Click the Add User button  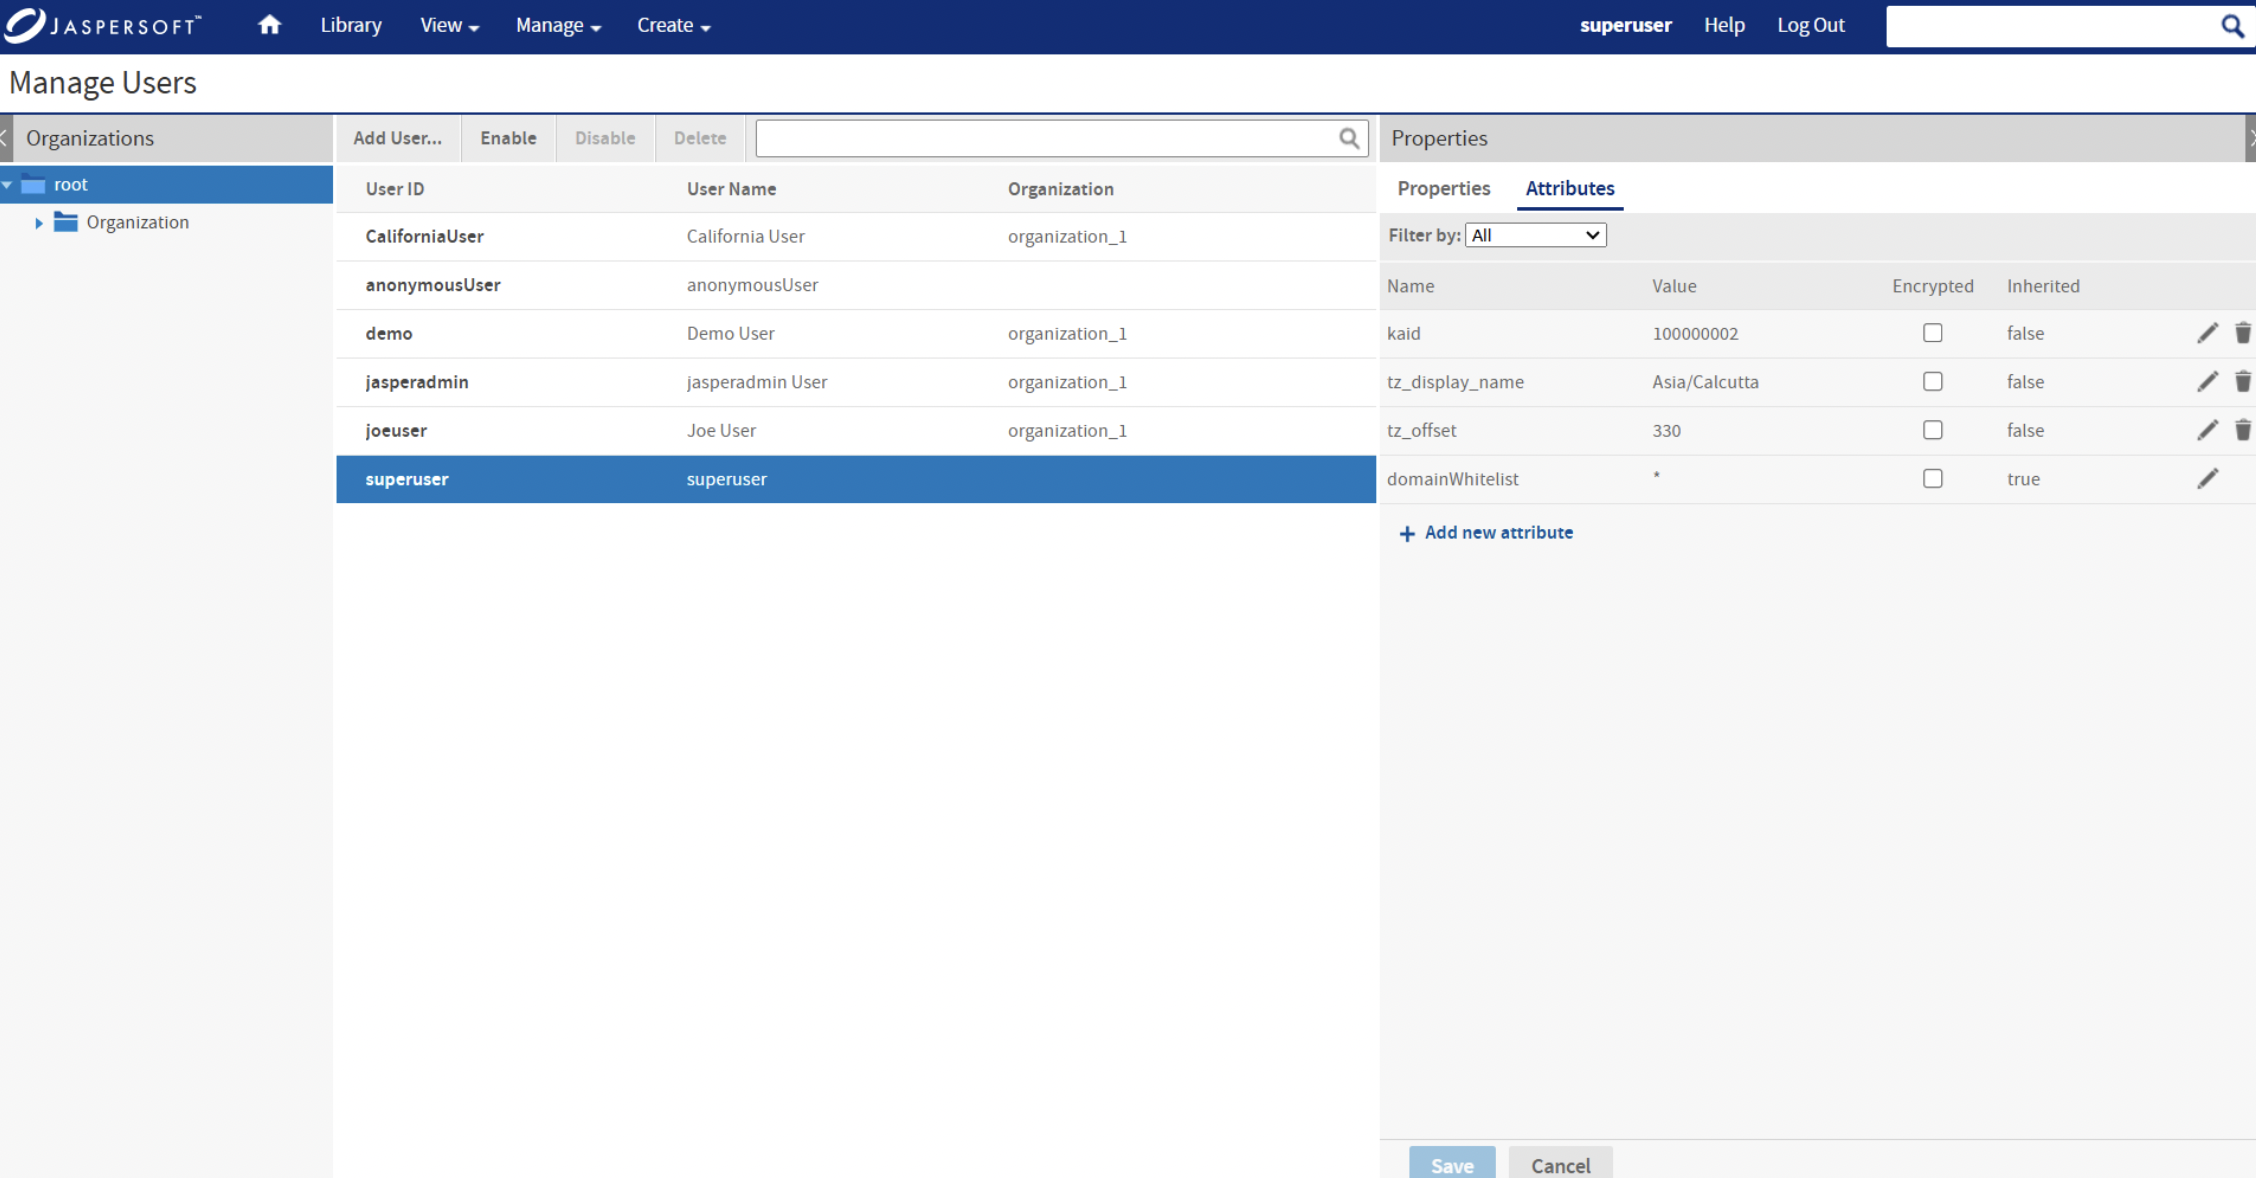click(397, 138)
